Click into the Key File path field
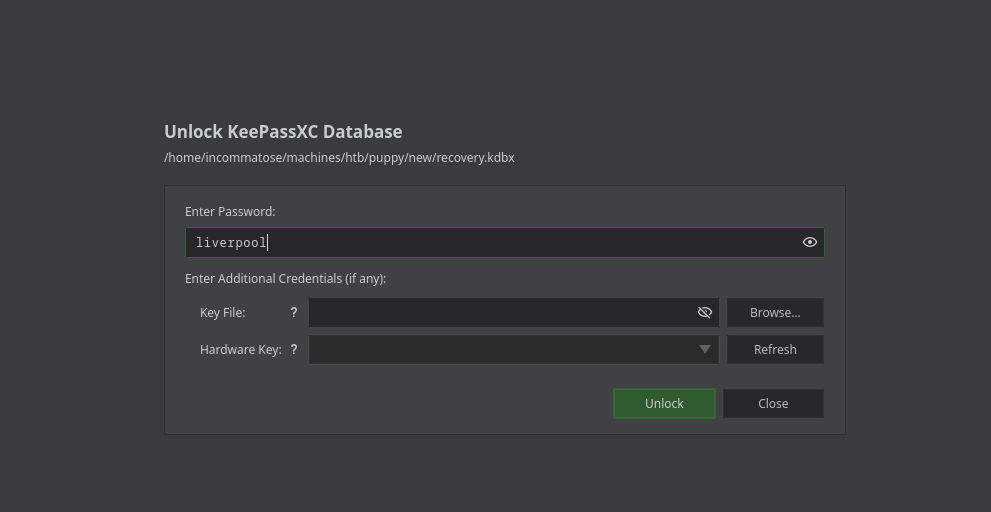Viewport: 991px width, 512px height. (x=500, y=313)
